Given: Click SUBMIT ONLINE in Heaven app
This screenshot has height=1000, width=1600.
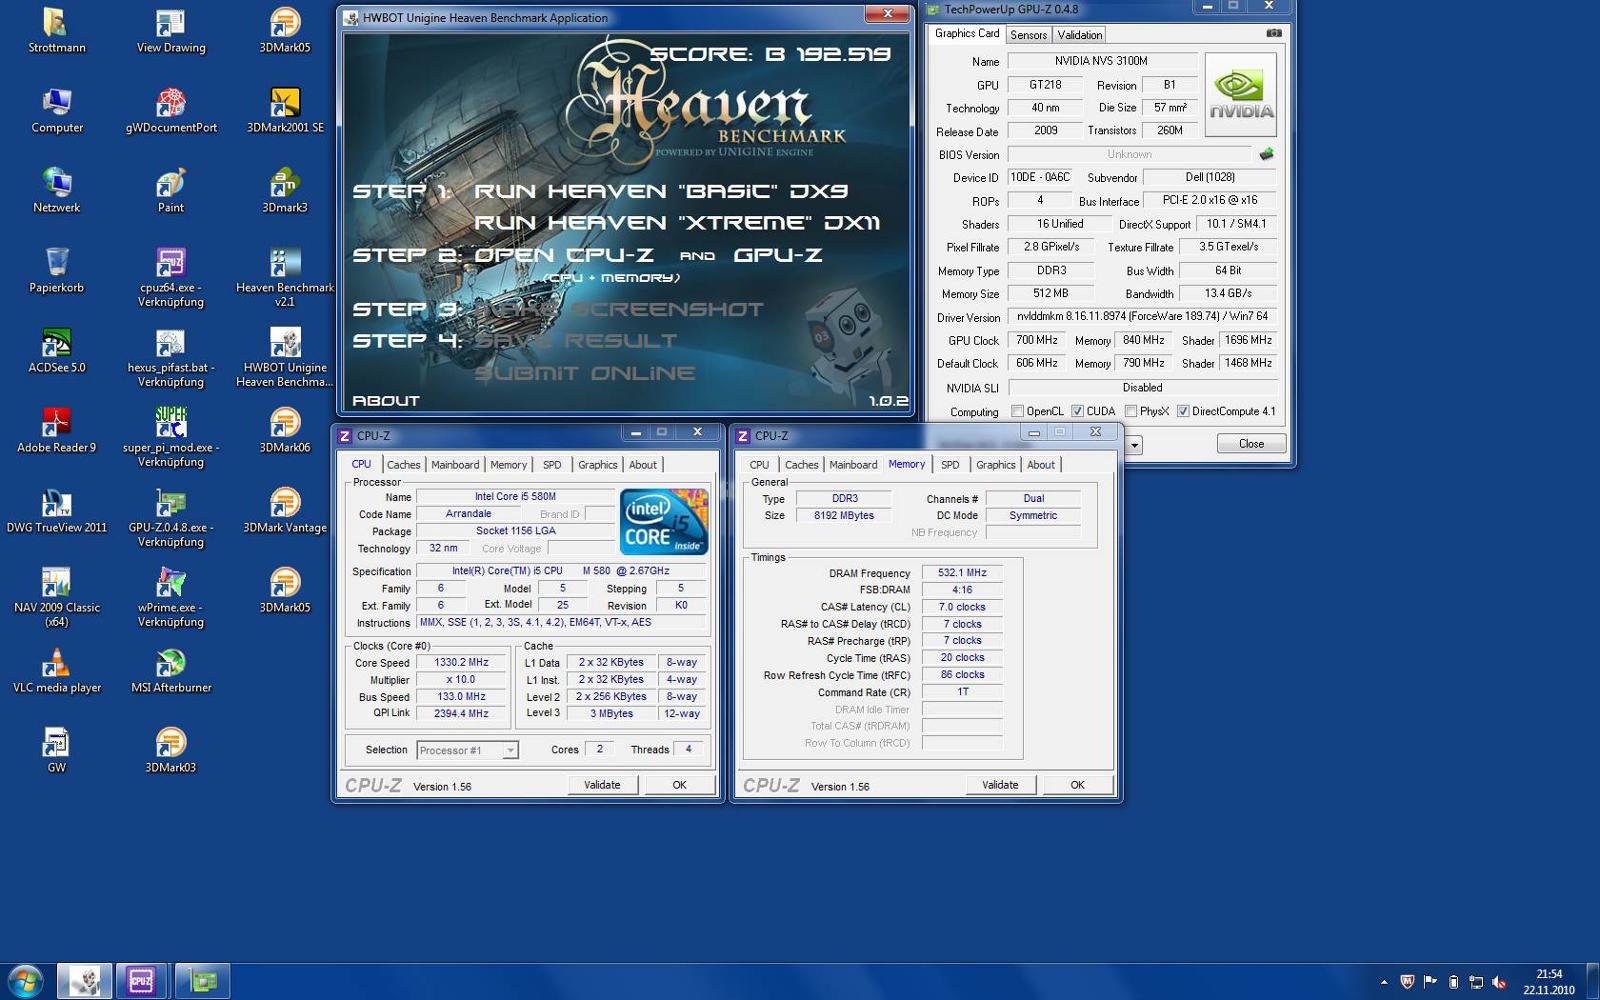Looking at the screenshot, I should pyautogui.click(x=585, y=373).
